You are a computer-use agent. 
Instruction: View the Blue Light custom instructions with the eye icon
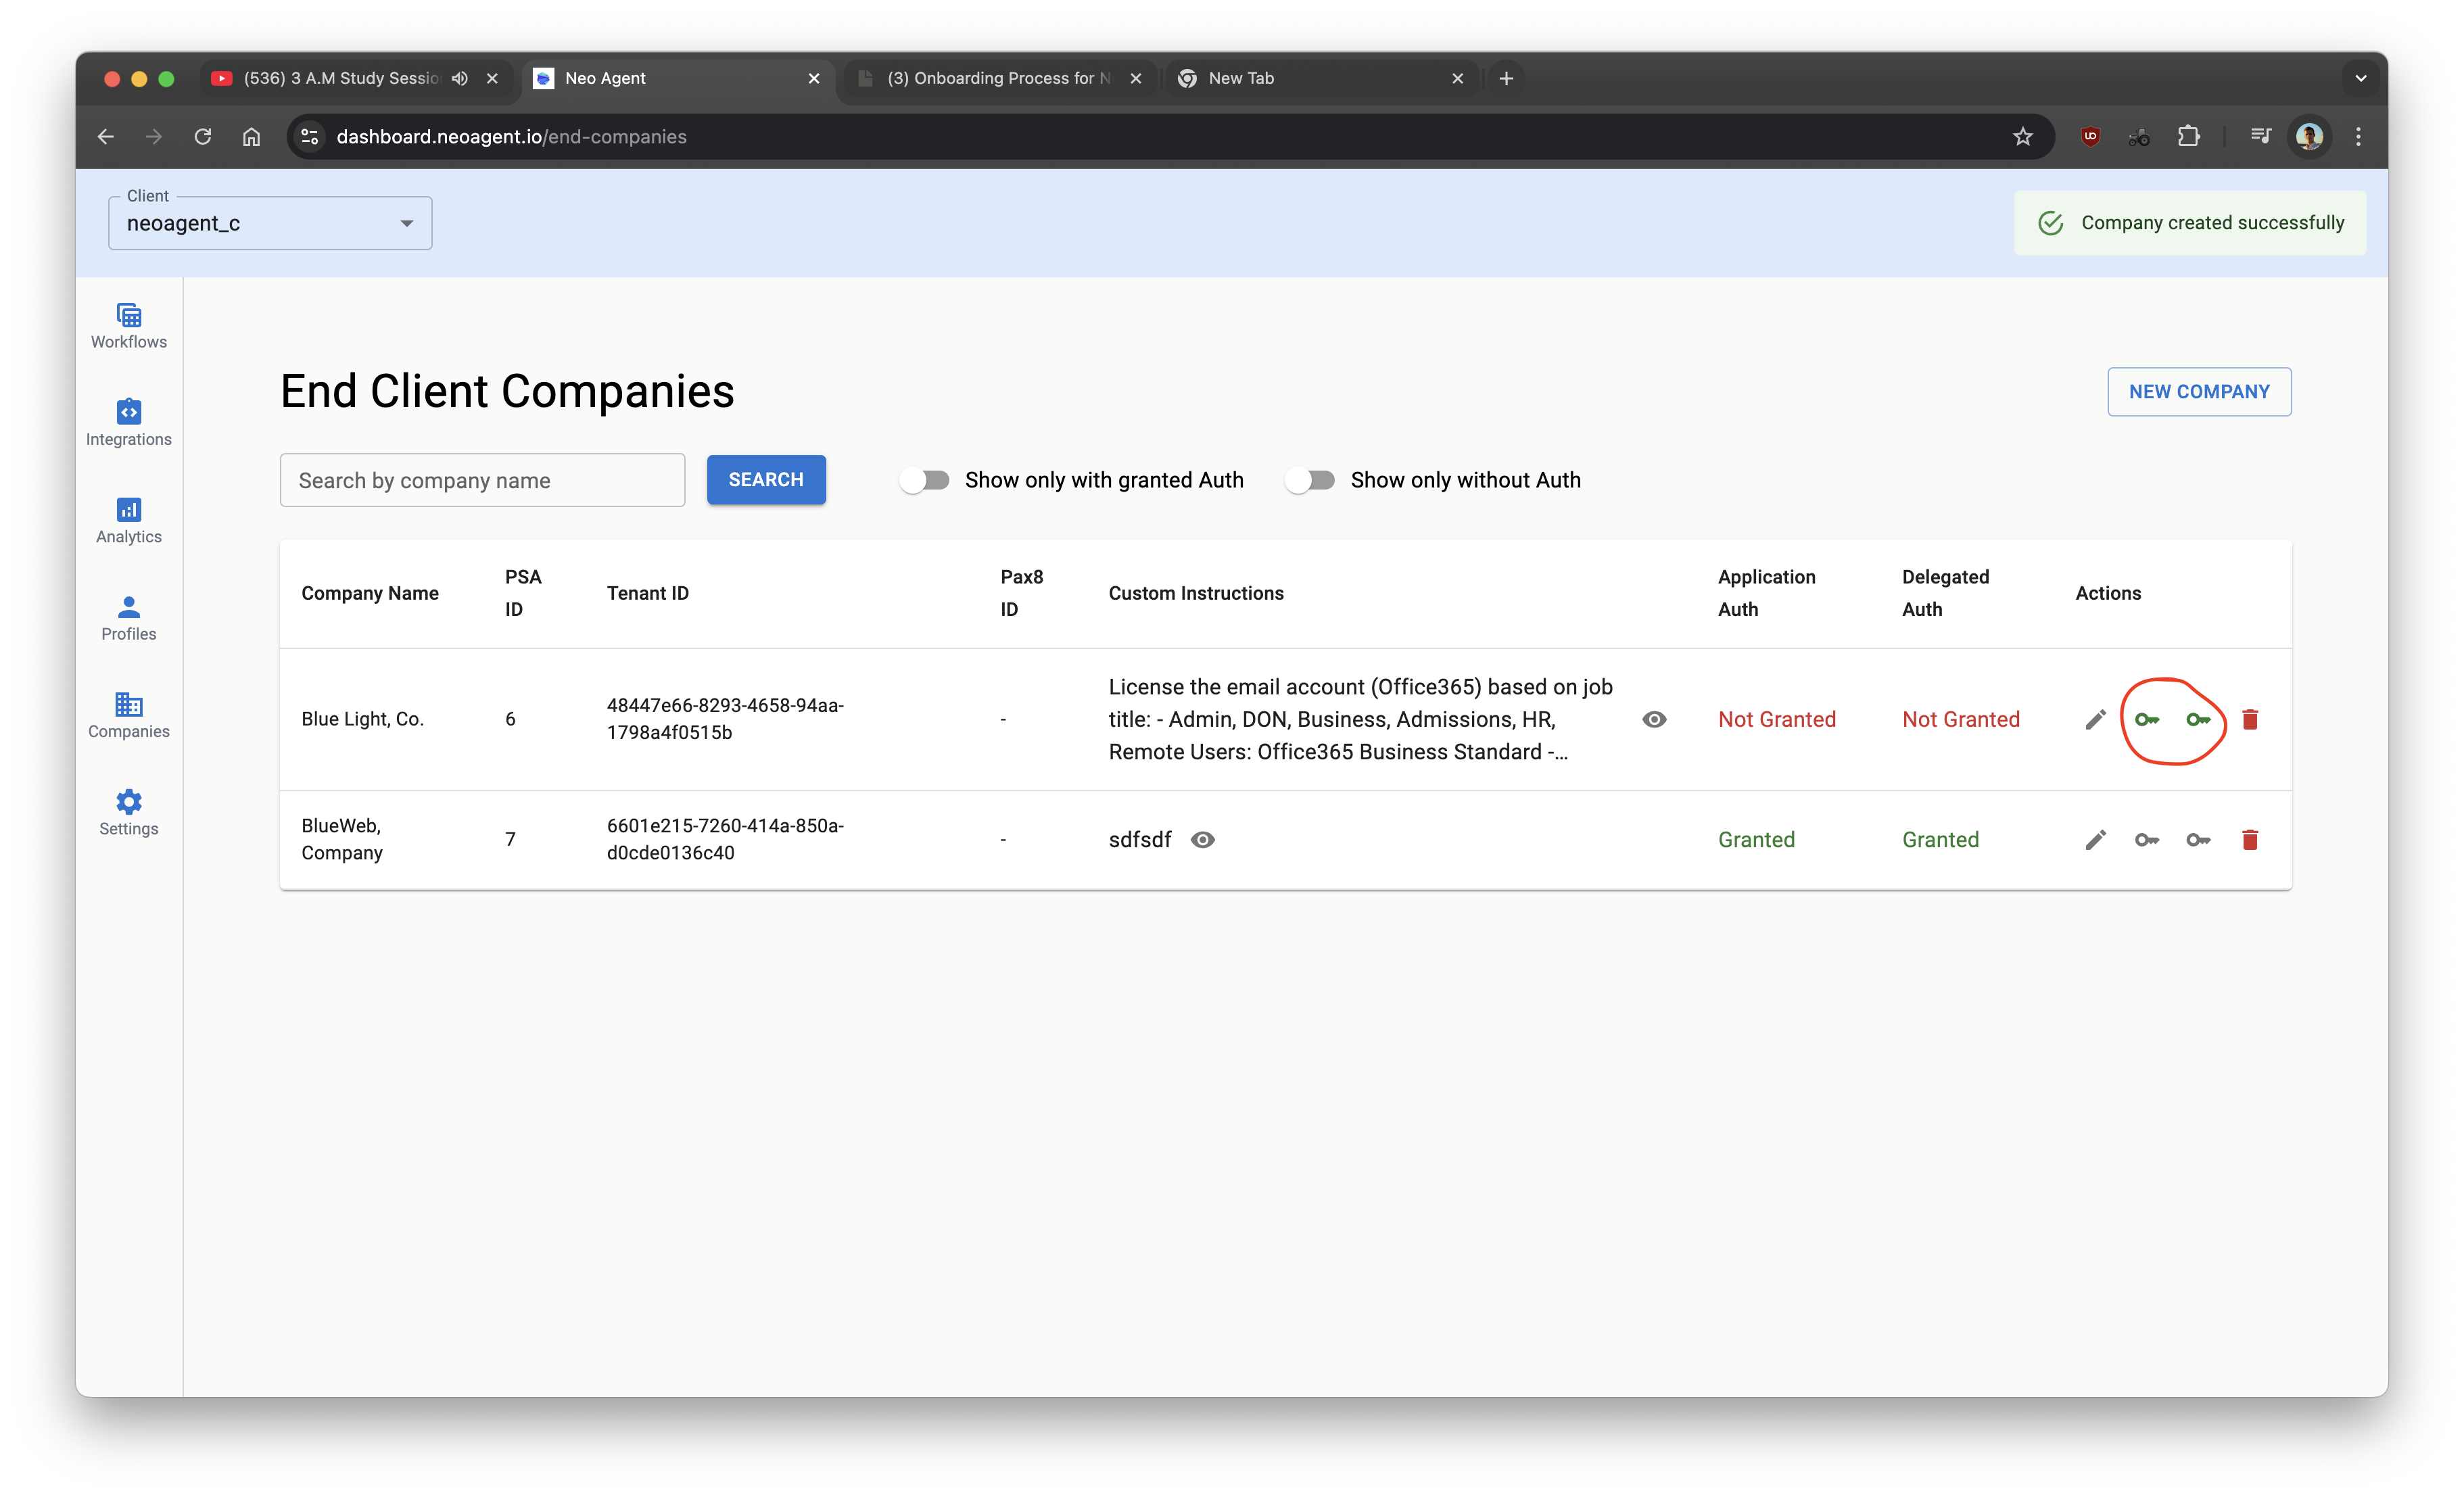click(1654, 720)
